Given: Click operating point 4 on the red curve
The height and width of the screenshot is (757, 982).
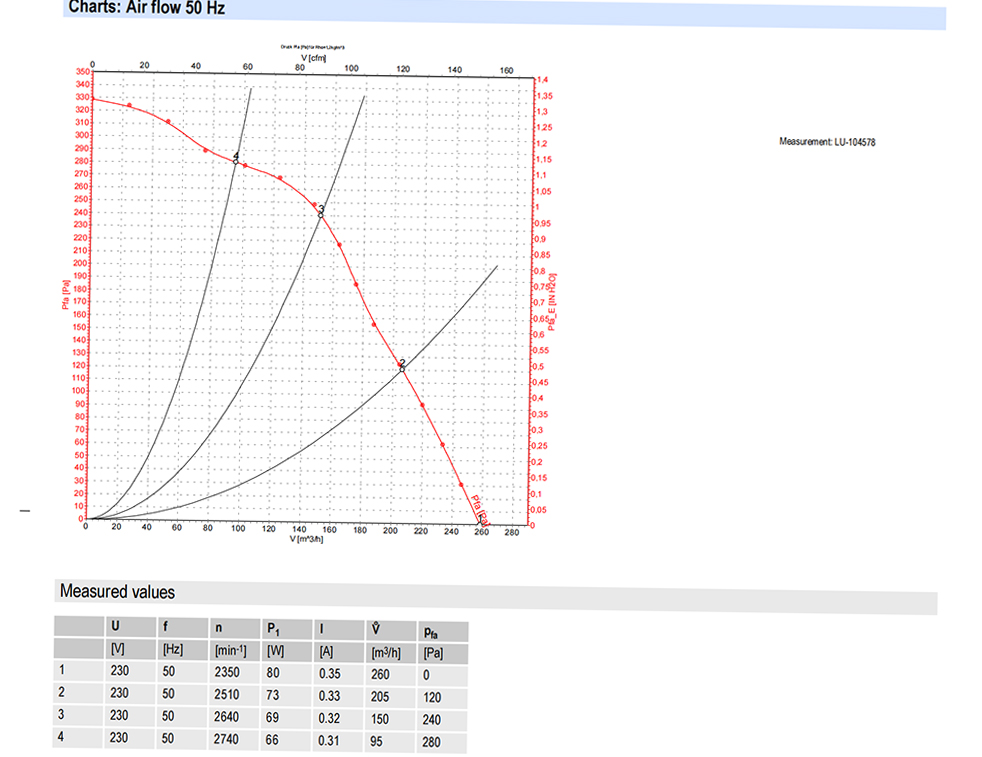Looking at the screenshot, I should (236, 162).
